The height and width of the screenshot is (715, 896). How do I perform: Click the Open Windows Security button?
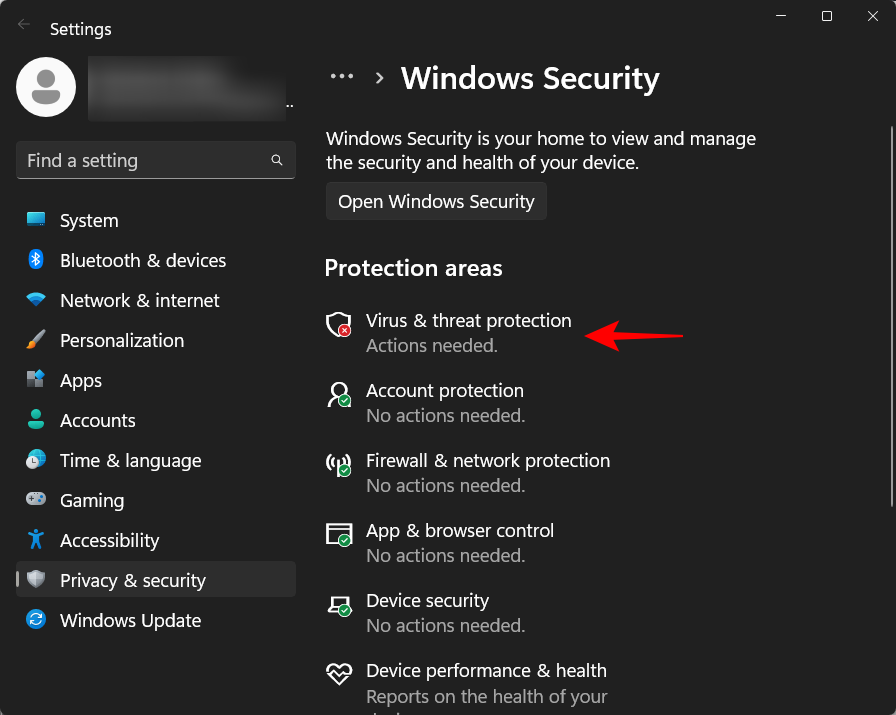click(x=436, y=201)
